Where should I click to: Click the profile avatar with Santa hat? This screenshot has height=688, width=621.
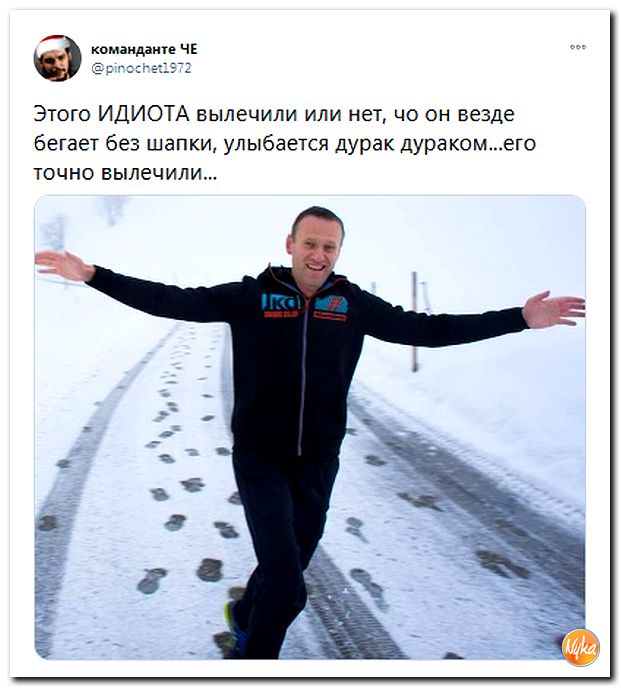(57, 57)
